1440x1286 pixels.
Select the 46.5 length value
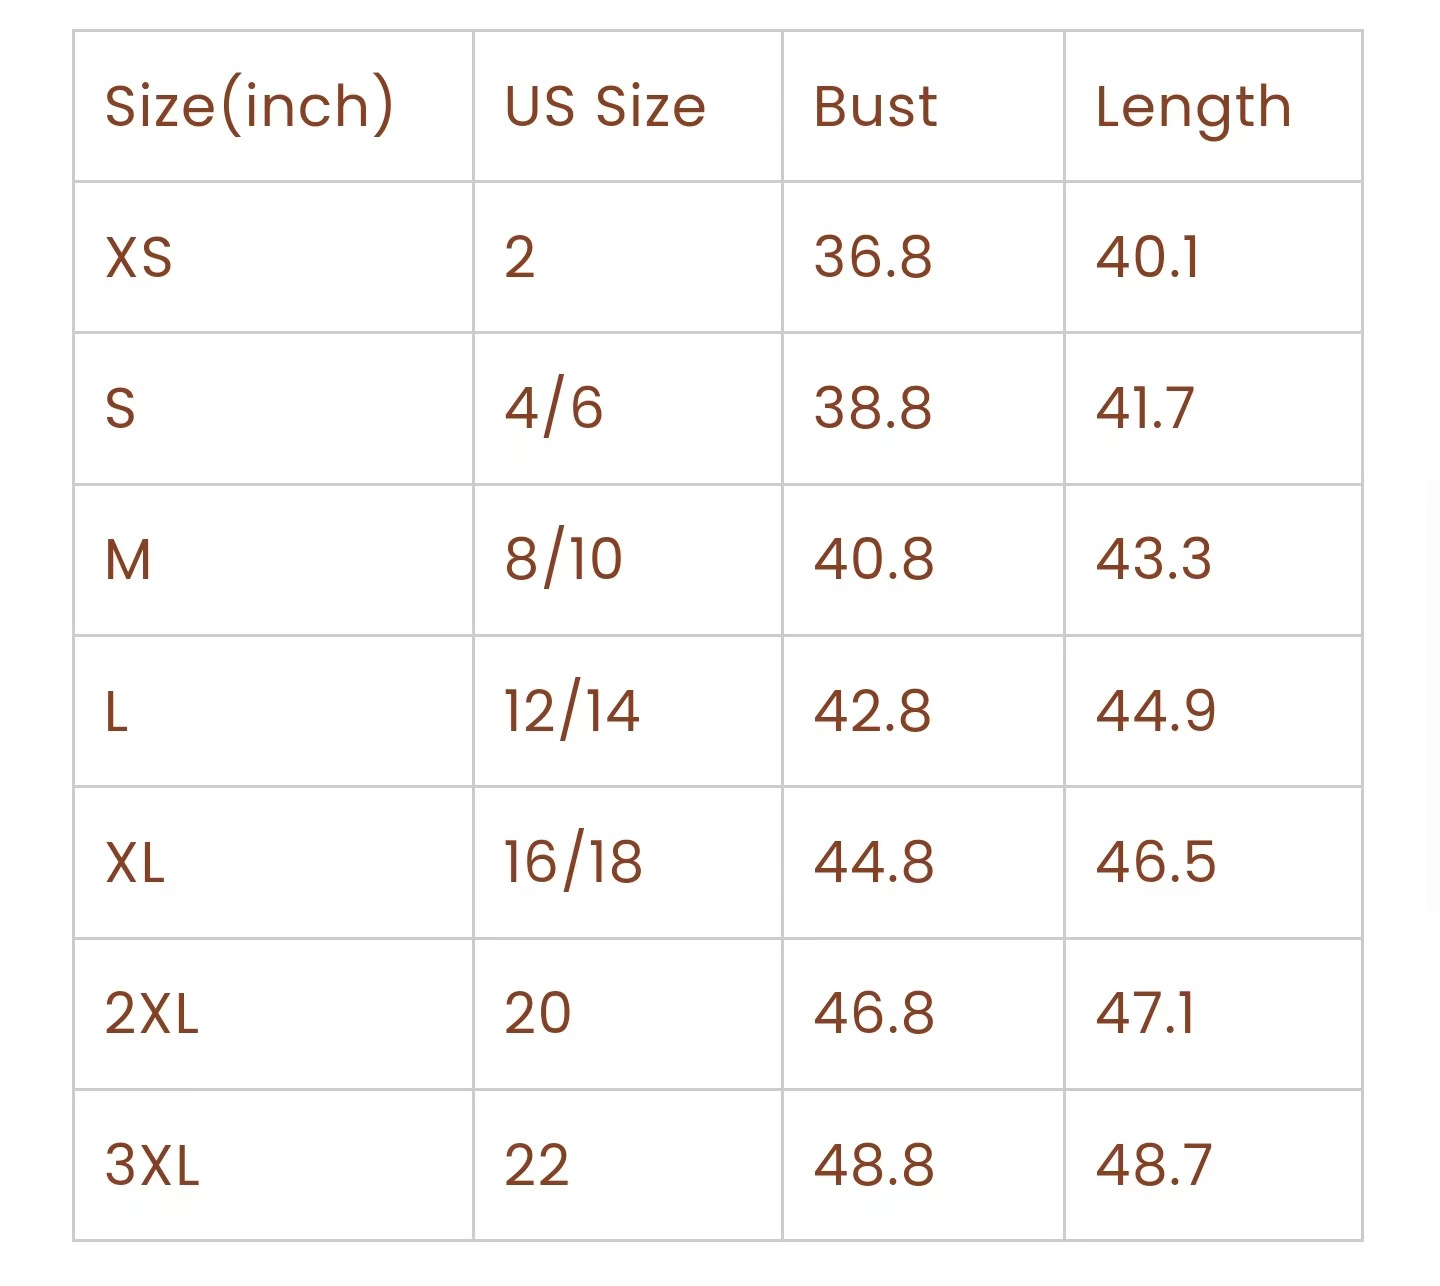(x=1155, y=862)
